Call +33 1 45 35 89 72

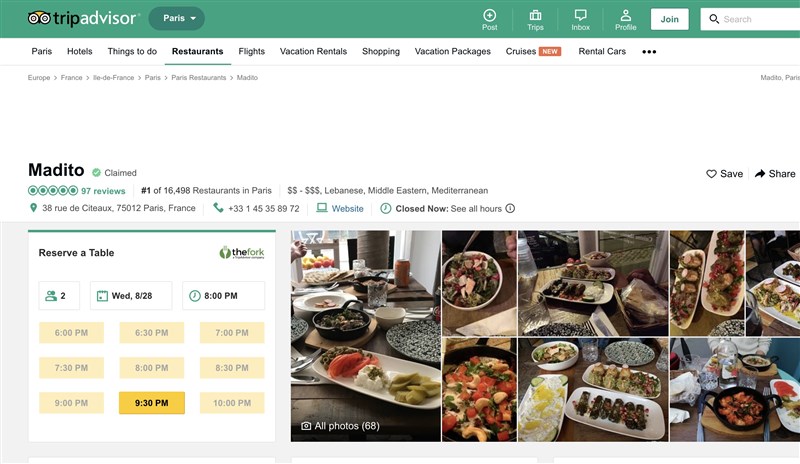264,208
